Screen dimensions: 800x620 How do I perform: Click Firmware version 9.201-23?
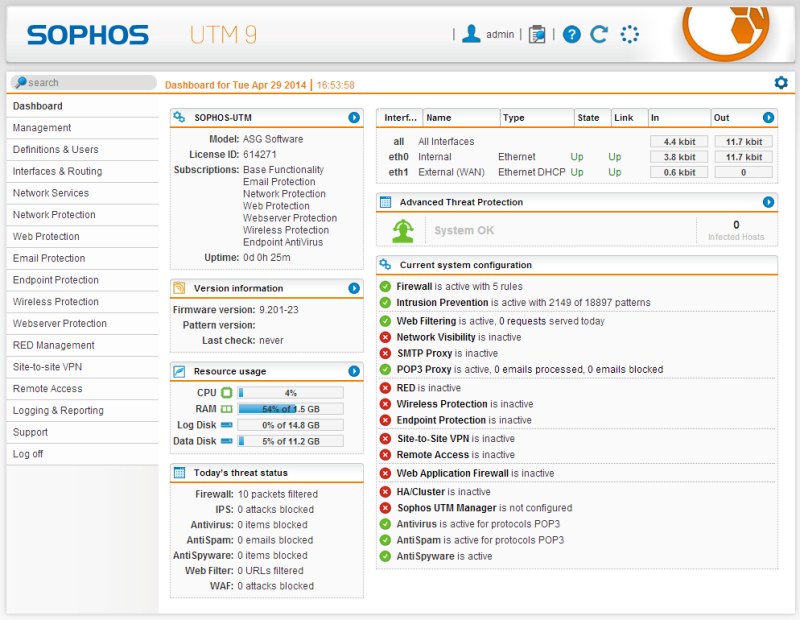coord(279,310)
